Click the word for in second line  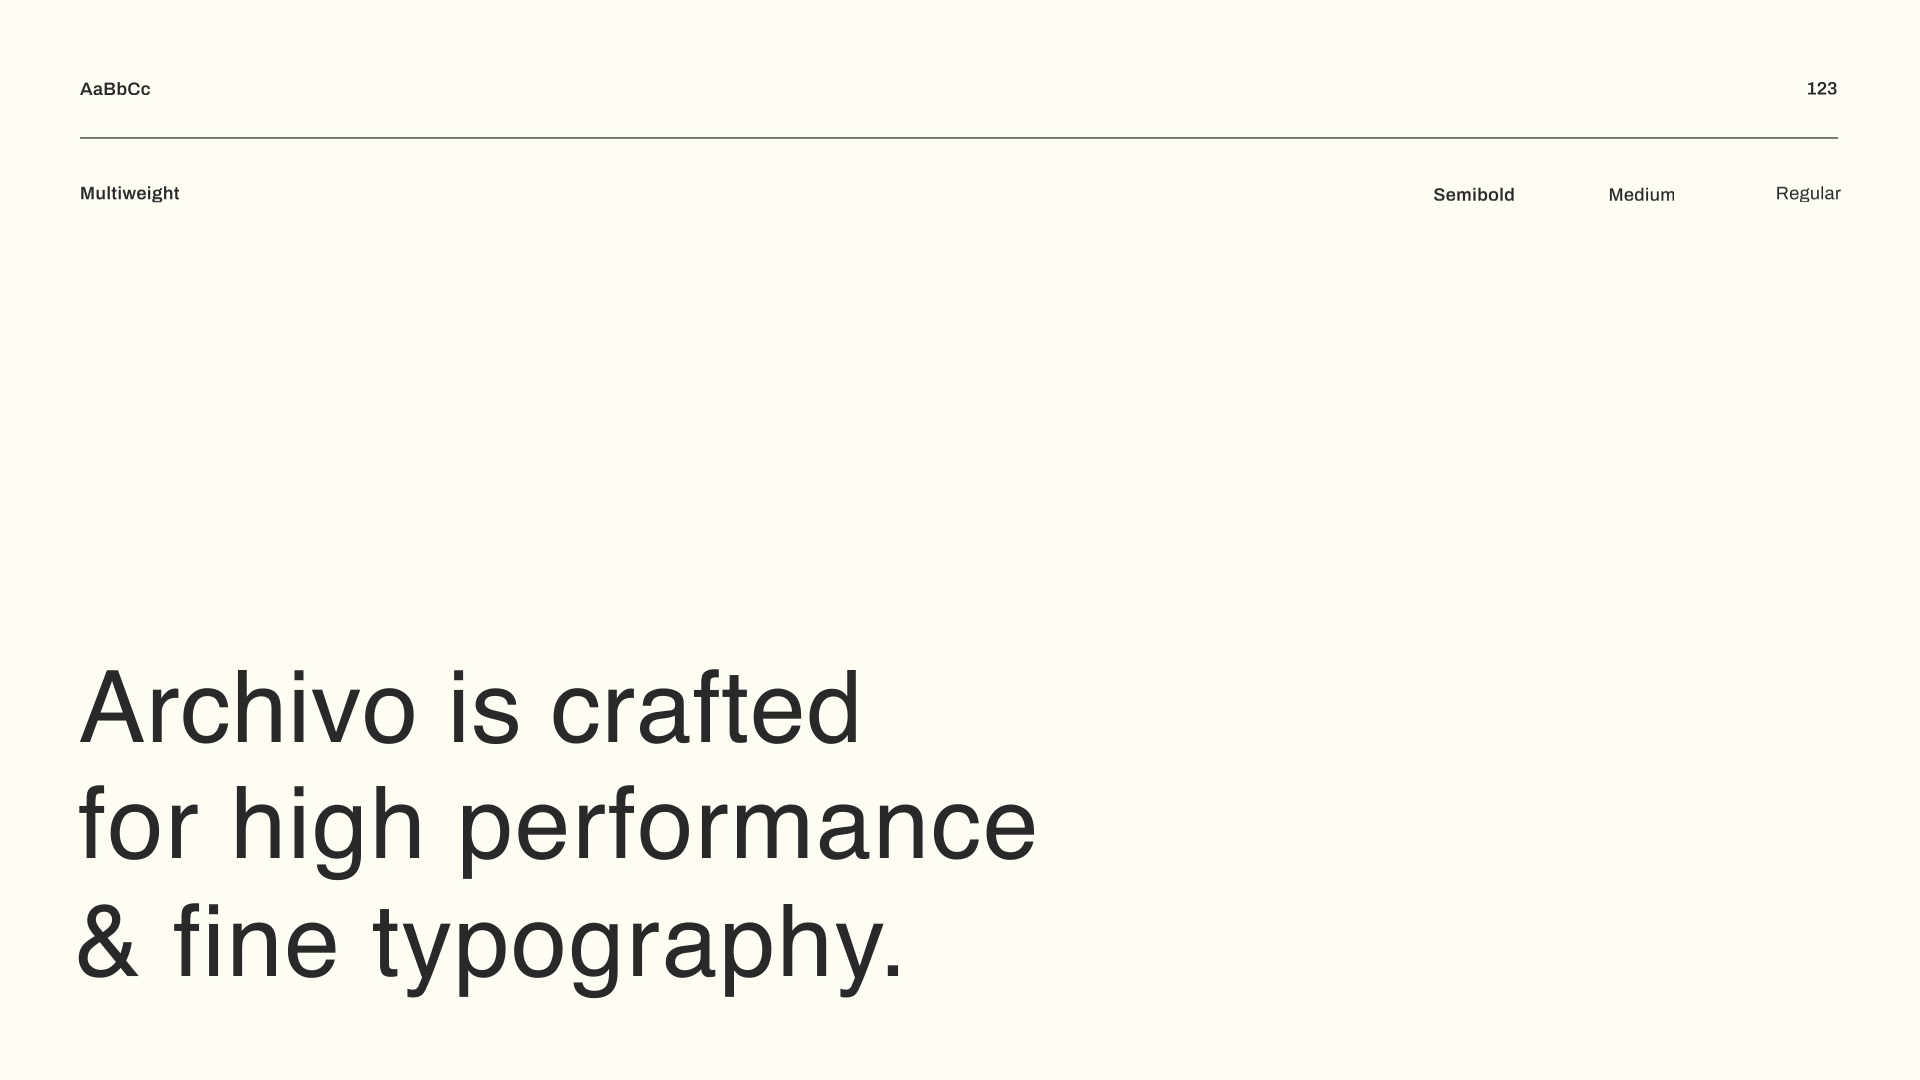138,825
